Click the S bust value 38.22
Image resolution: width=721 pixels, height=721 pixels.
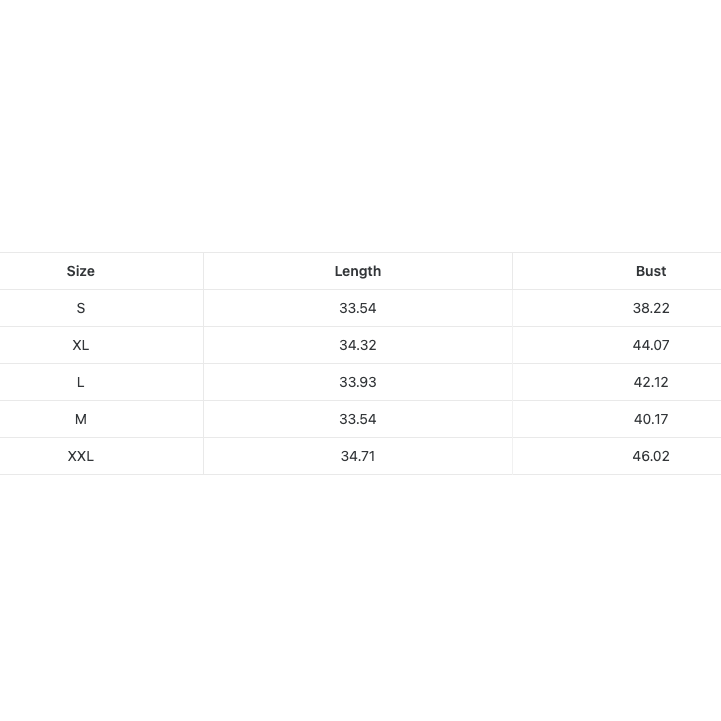coord(651,308)
